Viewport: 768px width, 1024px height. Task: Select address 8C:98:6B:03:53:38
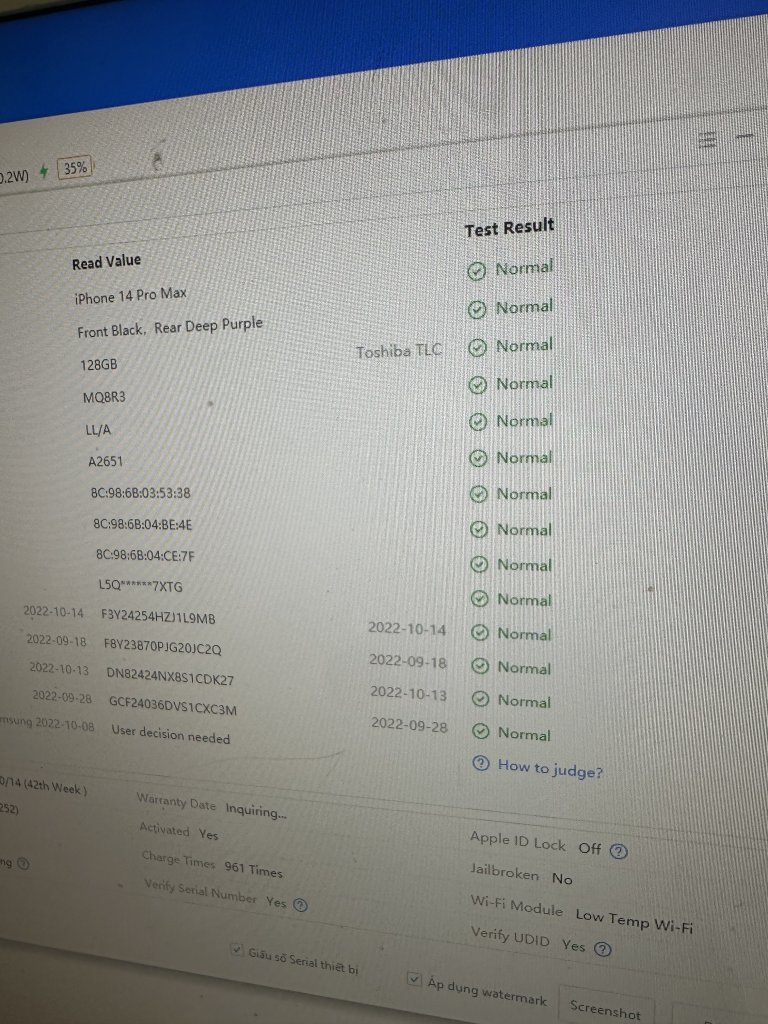tap(140, 492)
